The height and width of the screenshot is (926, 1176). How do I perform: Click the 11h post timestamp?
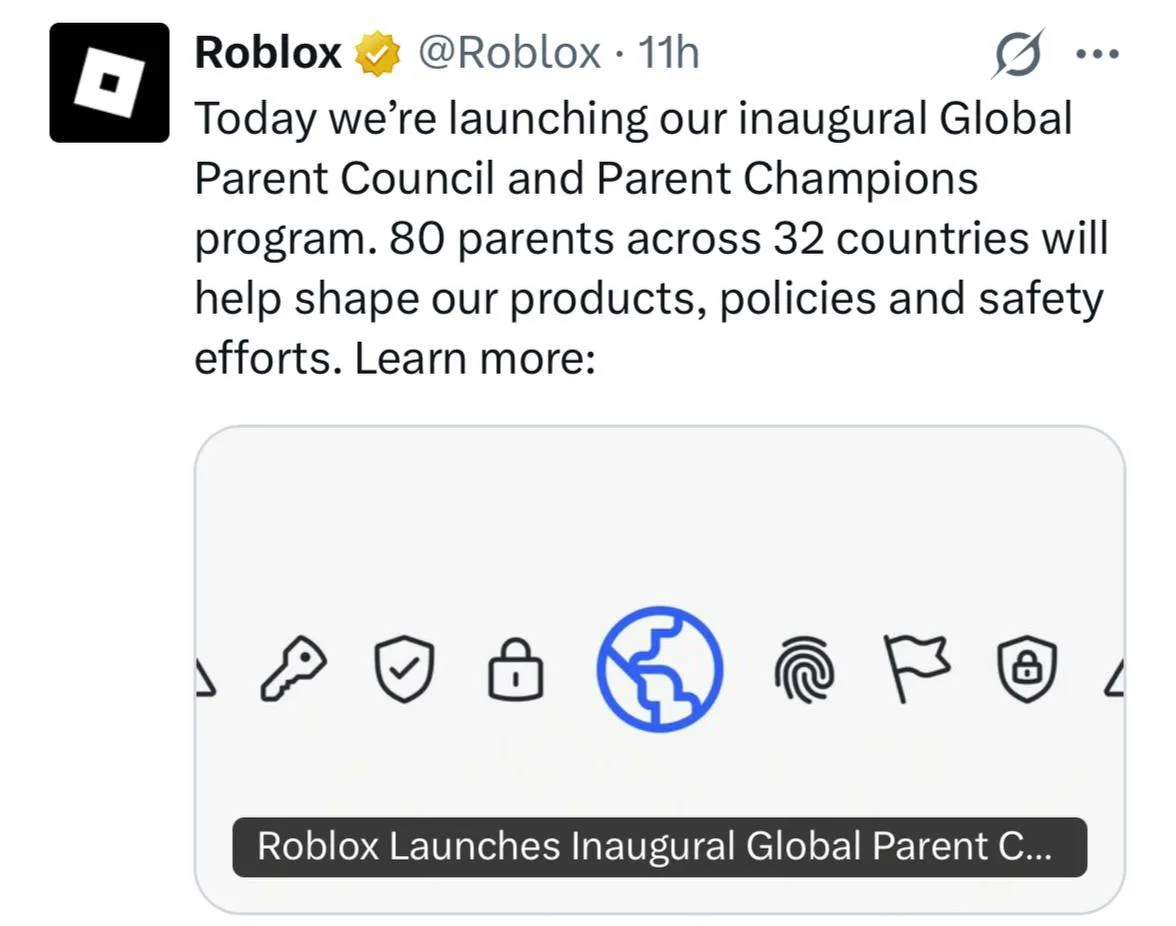[668, 52]
